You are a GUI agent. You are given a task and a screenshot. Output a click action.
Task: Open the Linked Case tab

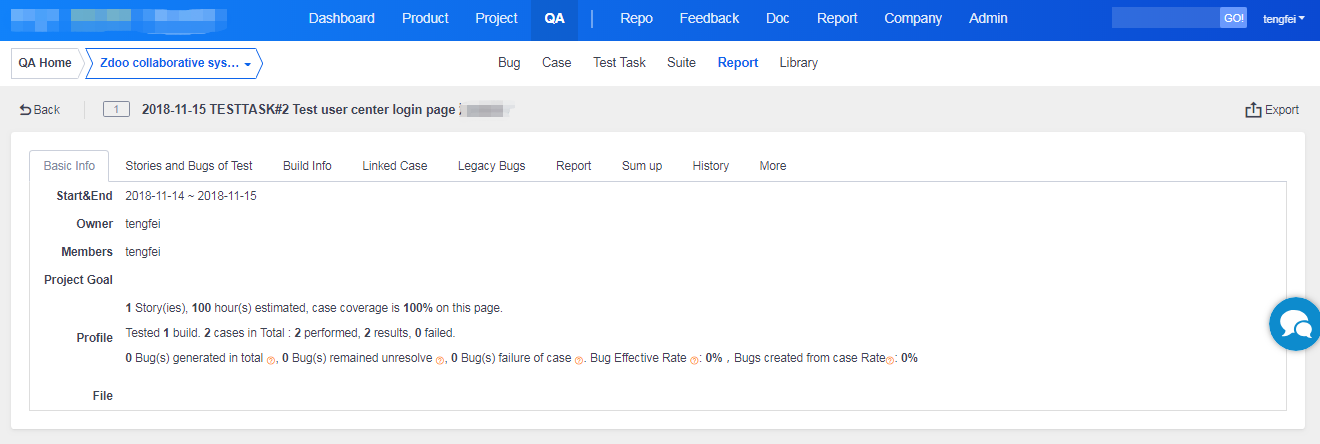[395, 166]
